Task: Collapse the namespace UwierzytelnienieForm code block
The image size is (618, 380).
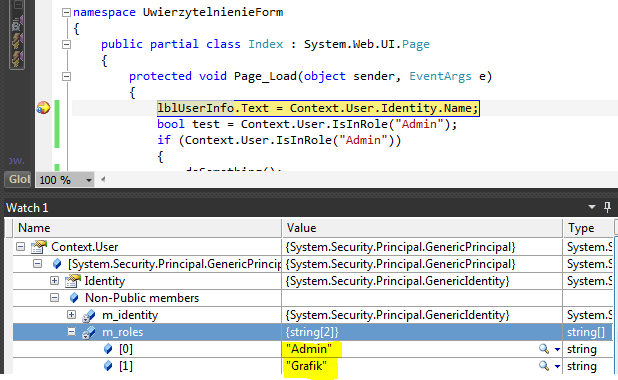Action: 66,13
